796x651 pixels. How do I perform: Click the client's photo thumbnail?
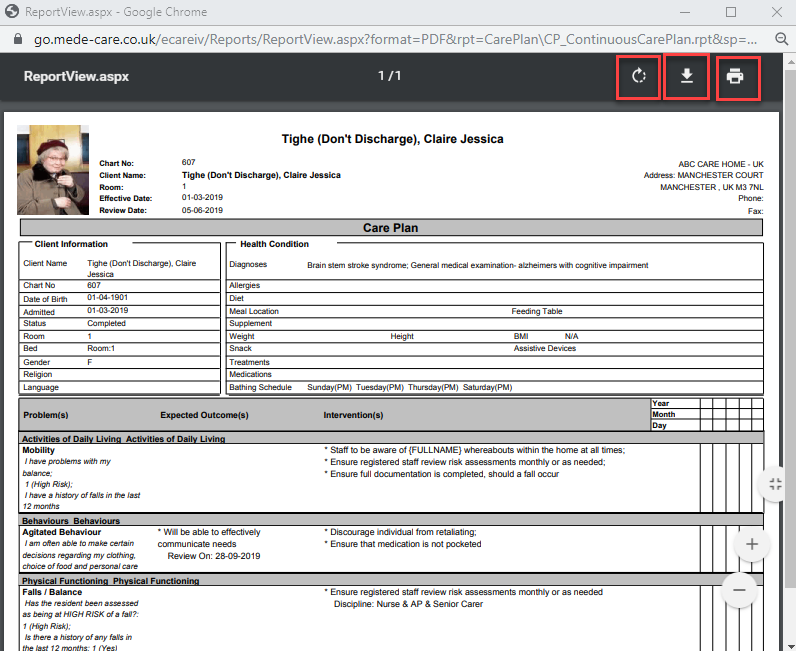[x=53, y=169]
